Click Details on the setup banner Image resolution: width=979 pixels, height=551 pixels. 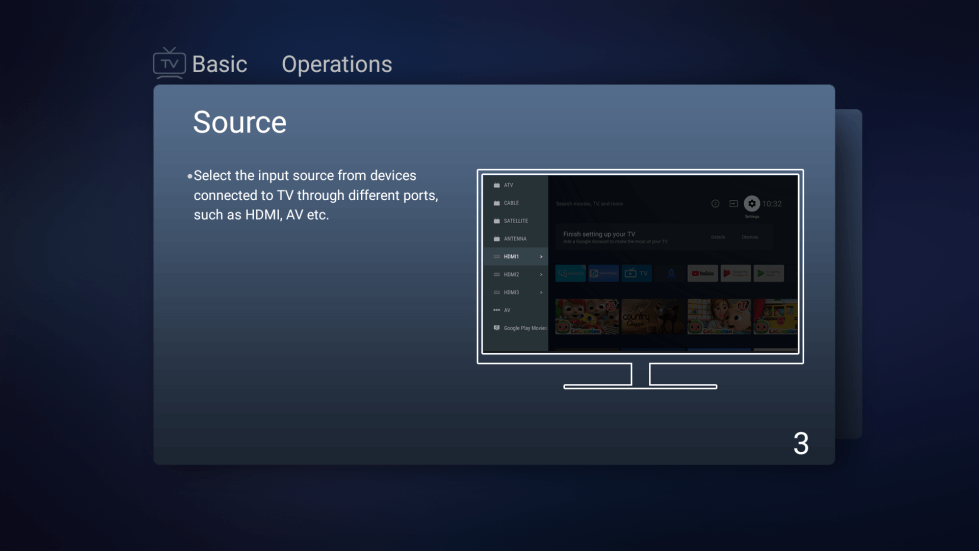pyautogui.click(x=718, y=237)
